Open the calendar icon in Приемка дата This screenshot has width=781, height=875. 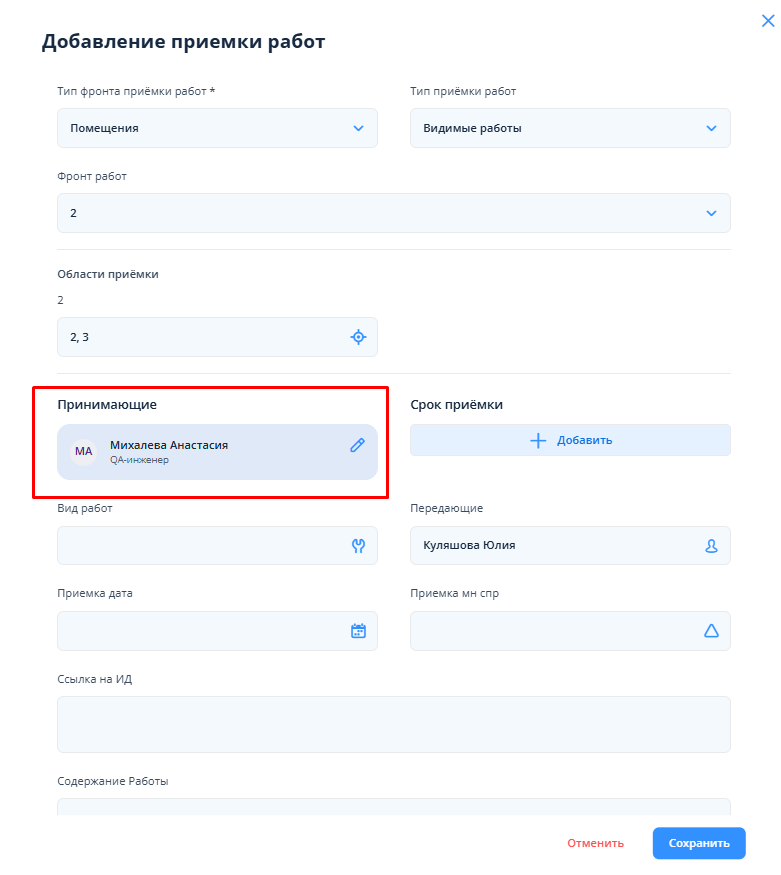coord(358,631)
